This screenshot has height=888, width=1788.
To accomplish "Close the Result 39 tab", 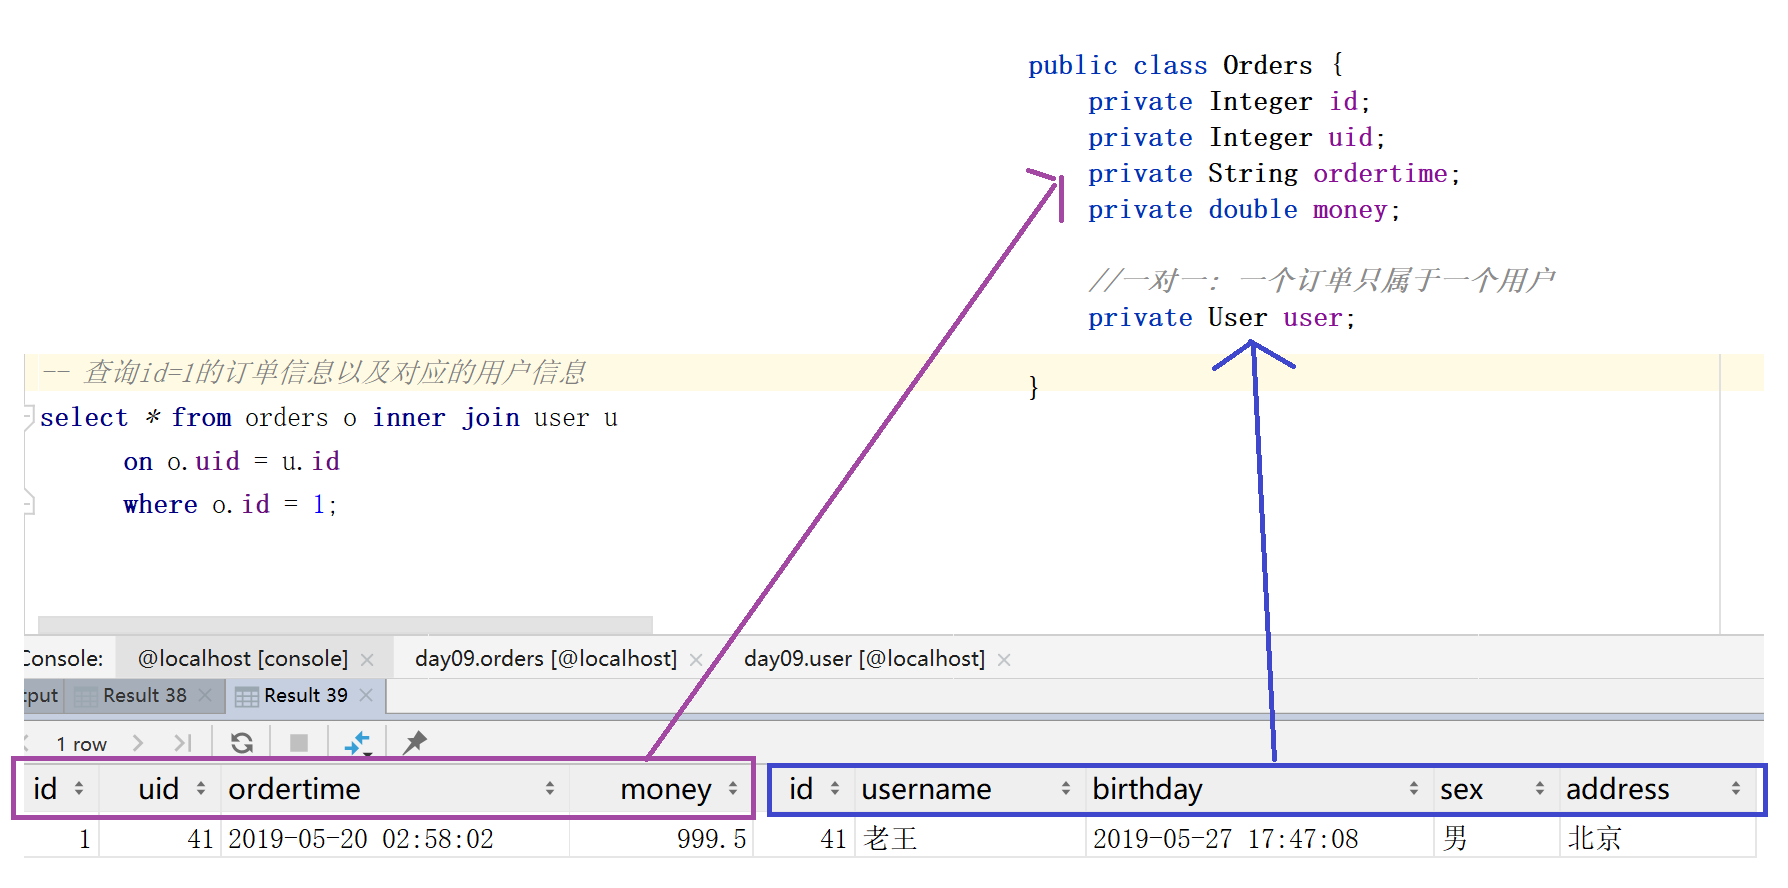I will (366, 695).
